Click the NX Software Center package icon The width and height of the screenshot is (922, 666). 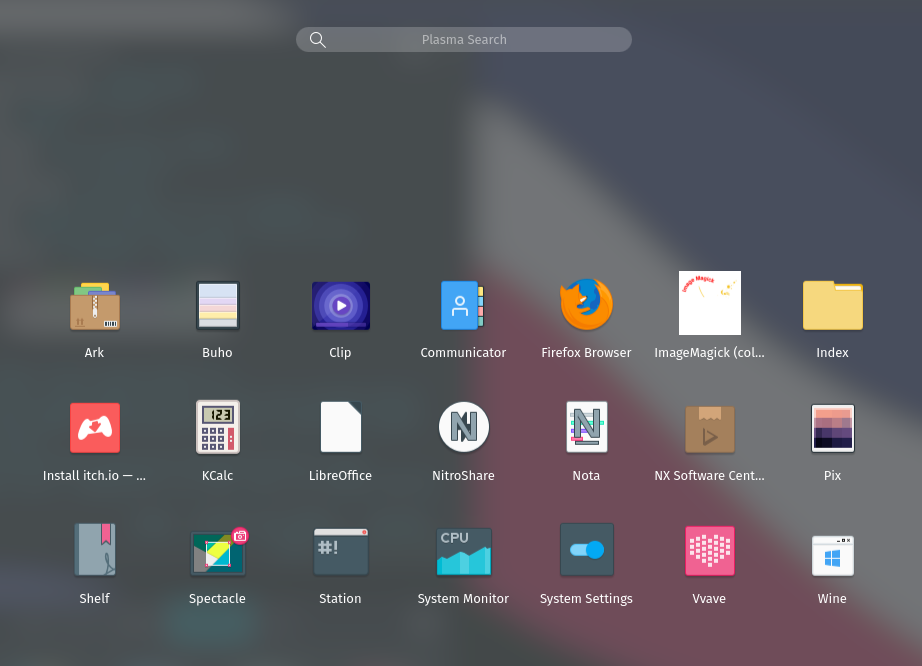point(710,429)
